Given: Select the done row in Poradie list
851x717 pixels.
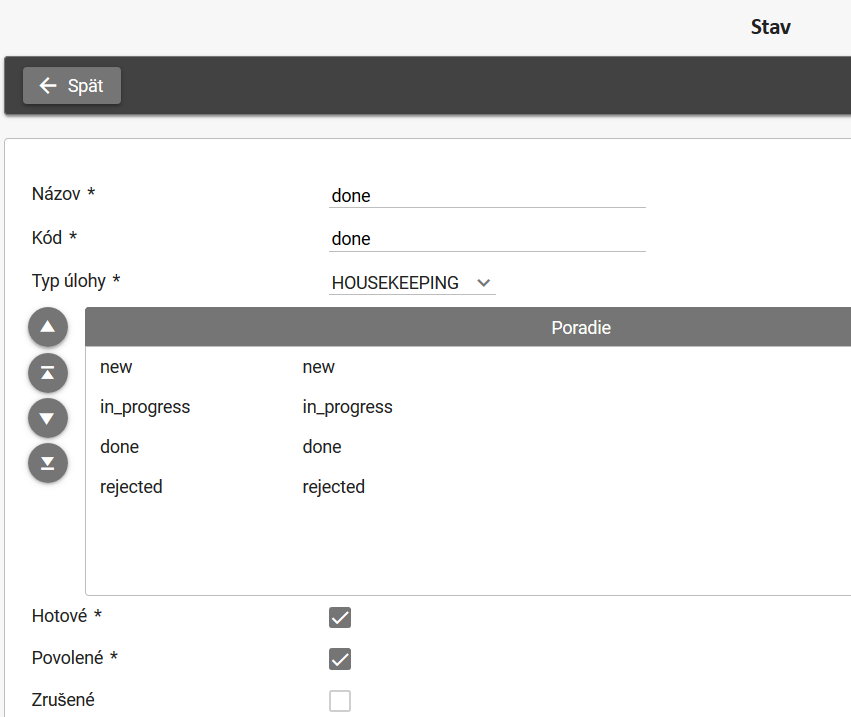Looking at the screenshot, I should click(120, 447).
